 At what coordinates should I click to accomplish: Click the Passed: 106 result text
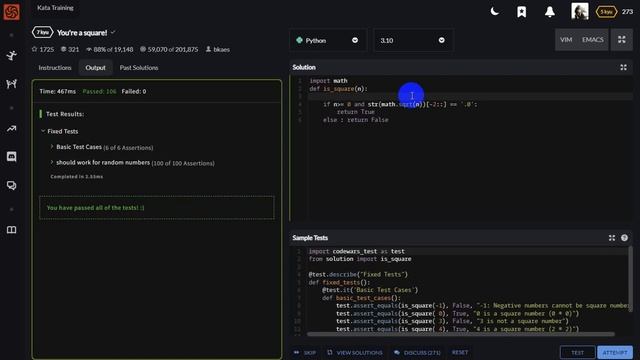[x=99, y=91]
